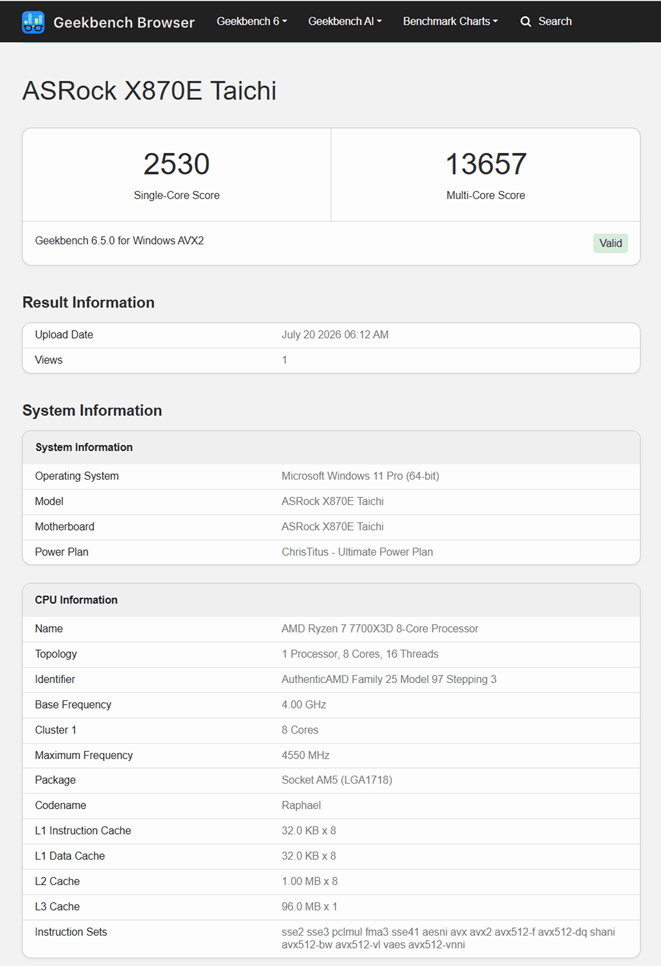Click the Identifier label
Image resolution: width=661 pixels, height=966 pixels.
click(55, 679)
